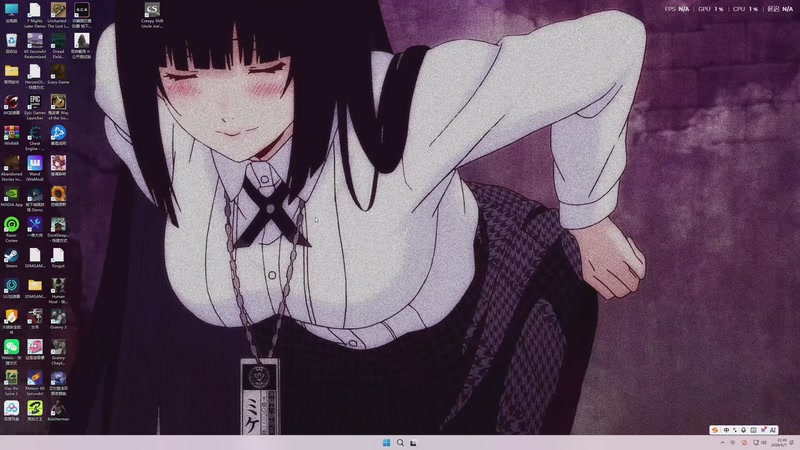The width and height of the screenshot is (800, 450).
Task: Launch Steam from the desktop
Action: point(11,258)
